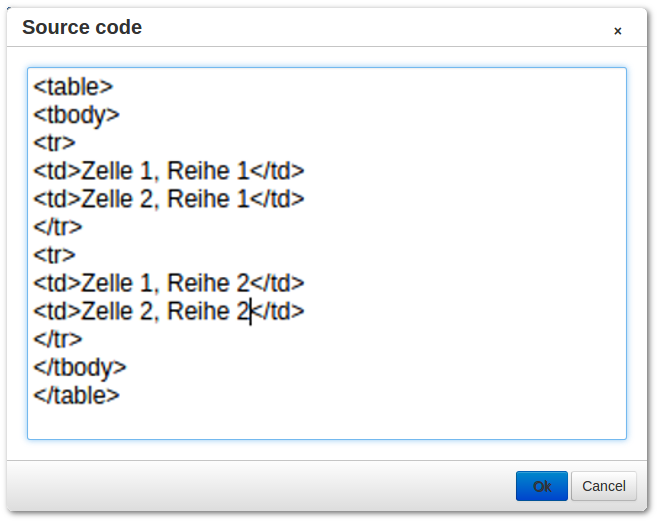
Task: Click the closing td after Zelle 1, Reihe 1
Action: (278, 171)
